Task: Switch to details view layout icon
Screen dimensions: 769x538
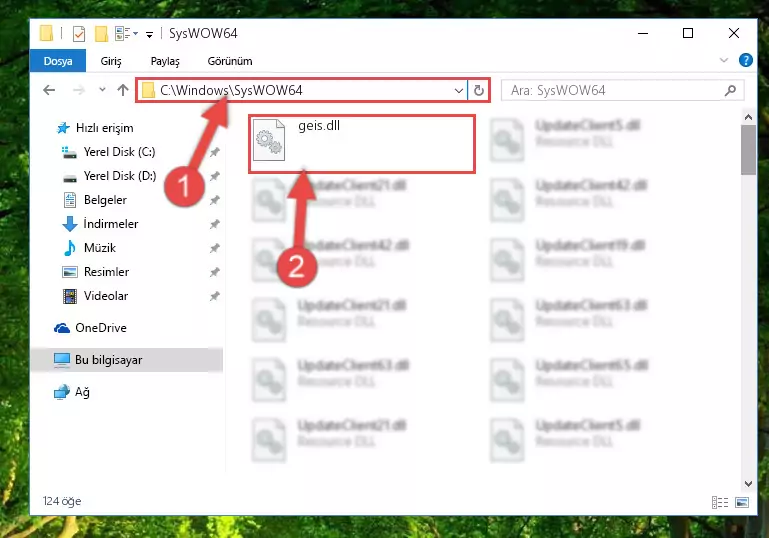Action: click(x=719, y=502)
